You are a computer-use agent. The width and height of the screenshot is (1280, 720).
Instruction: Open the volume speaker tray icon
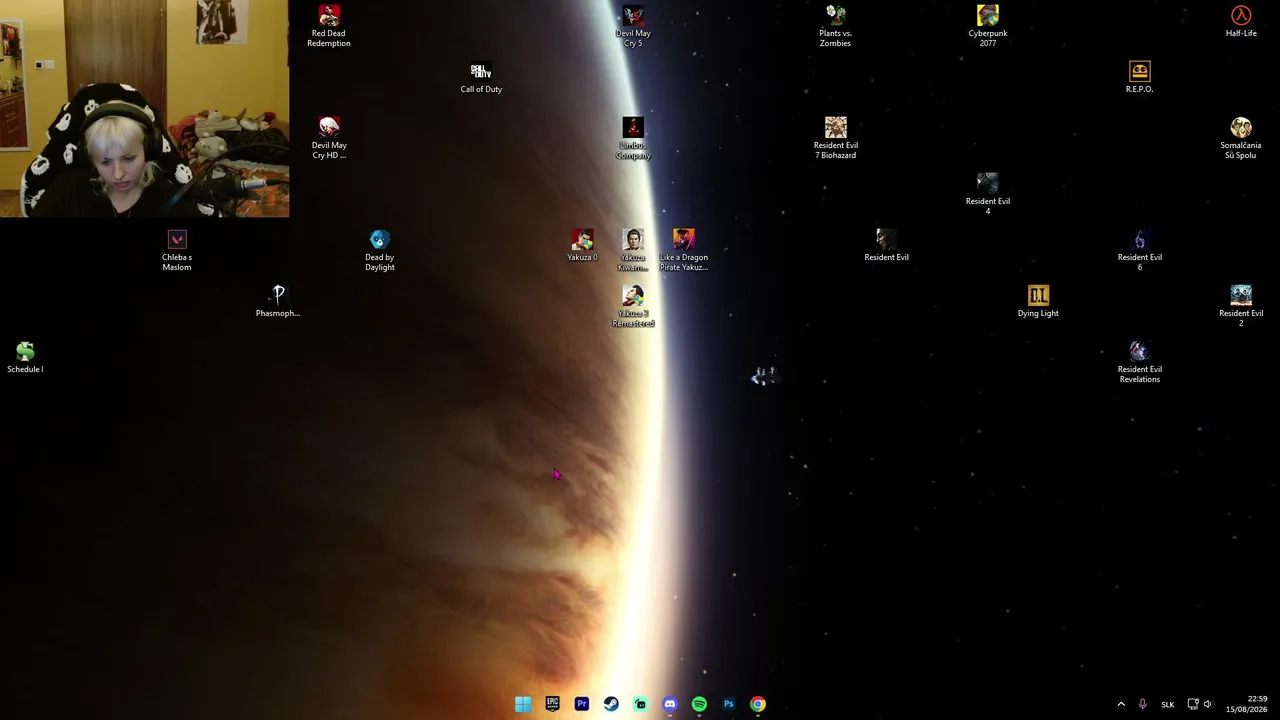[1207, 704]
